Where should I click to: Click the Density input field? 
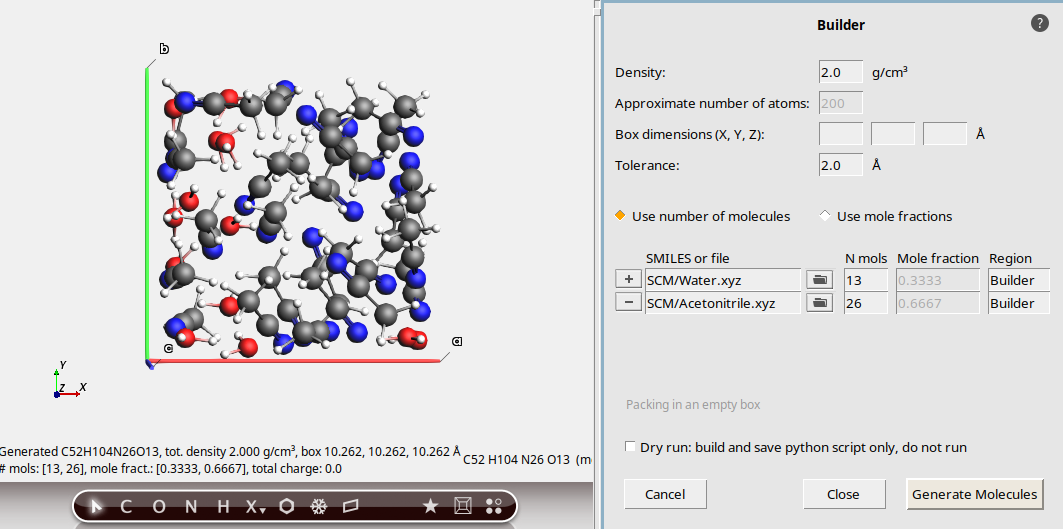(x=840, y=73)
